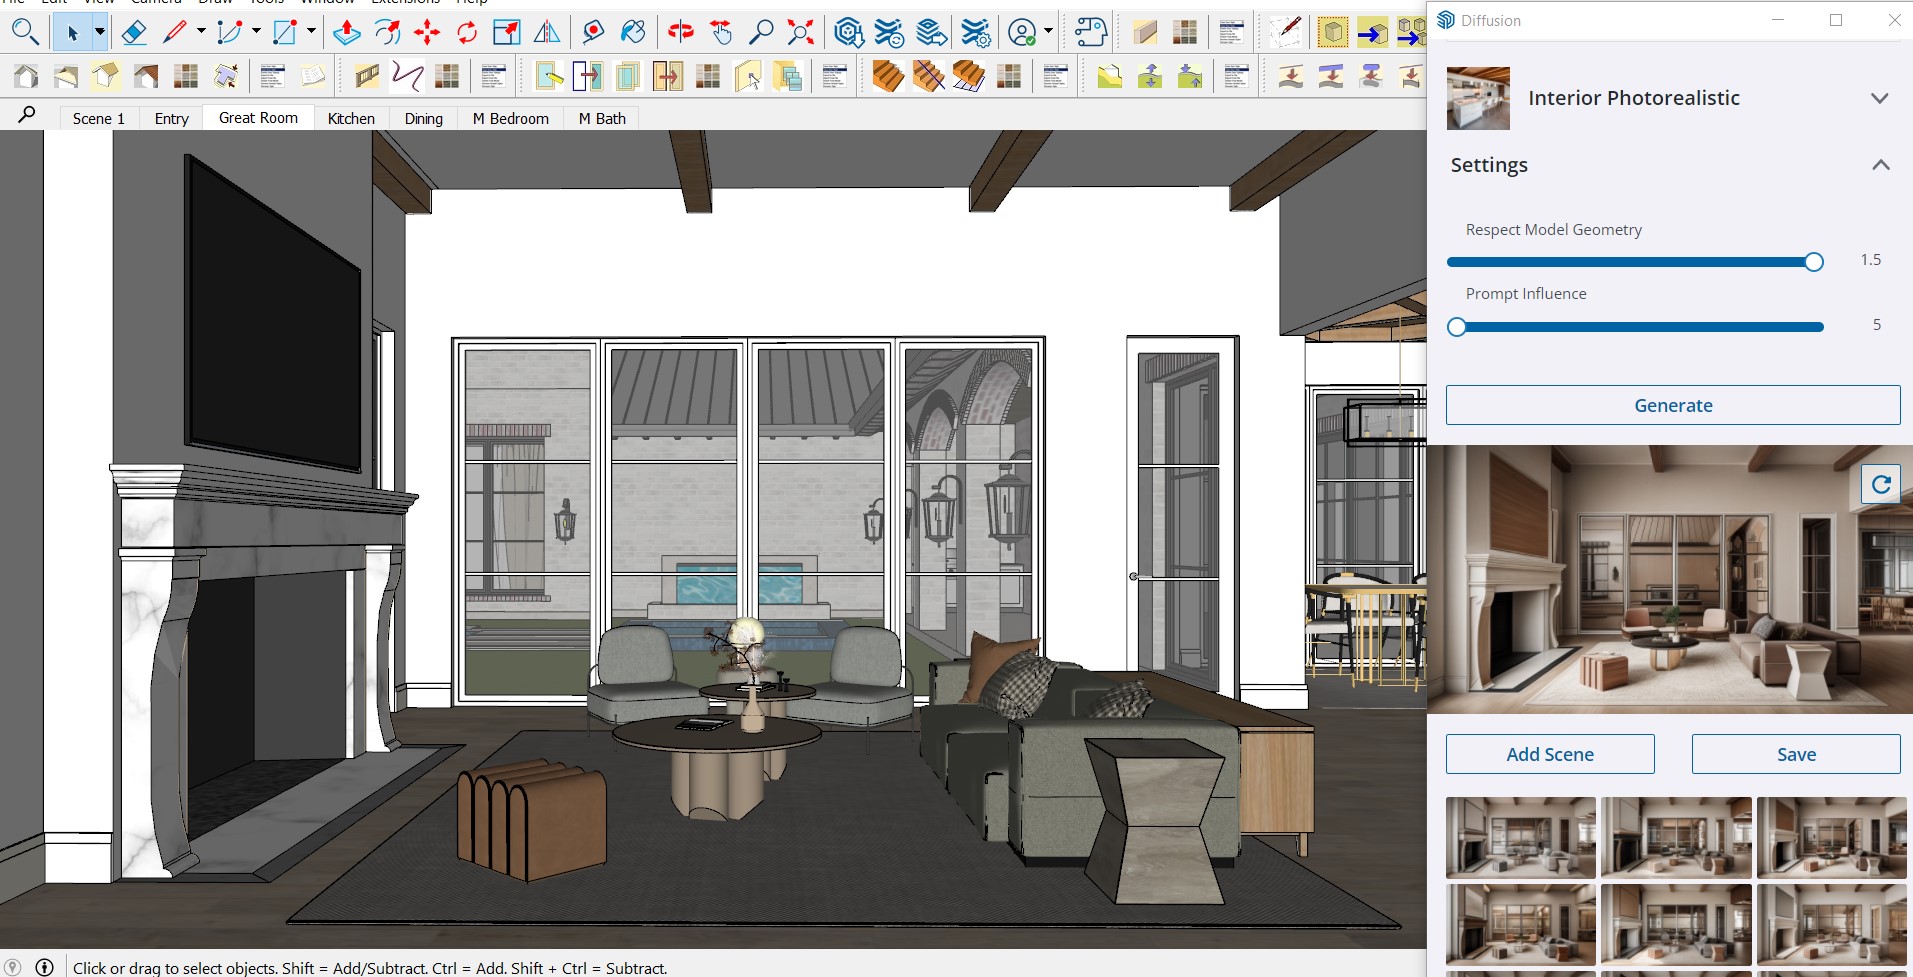
Task: Expand the Interior Photorealistic style chevron
Action: pyautogui.click(x=1880, y=98)
